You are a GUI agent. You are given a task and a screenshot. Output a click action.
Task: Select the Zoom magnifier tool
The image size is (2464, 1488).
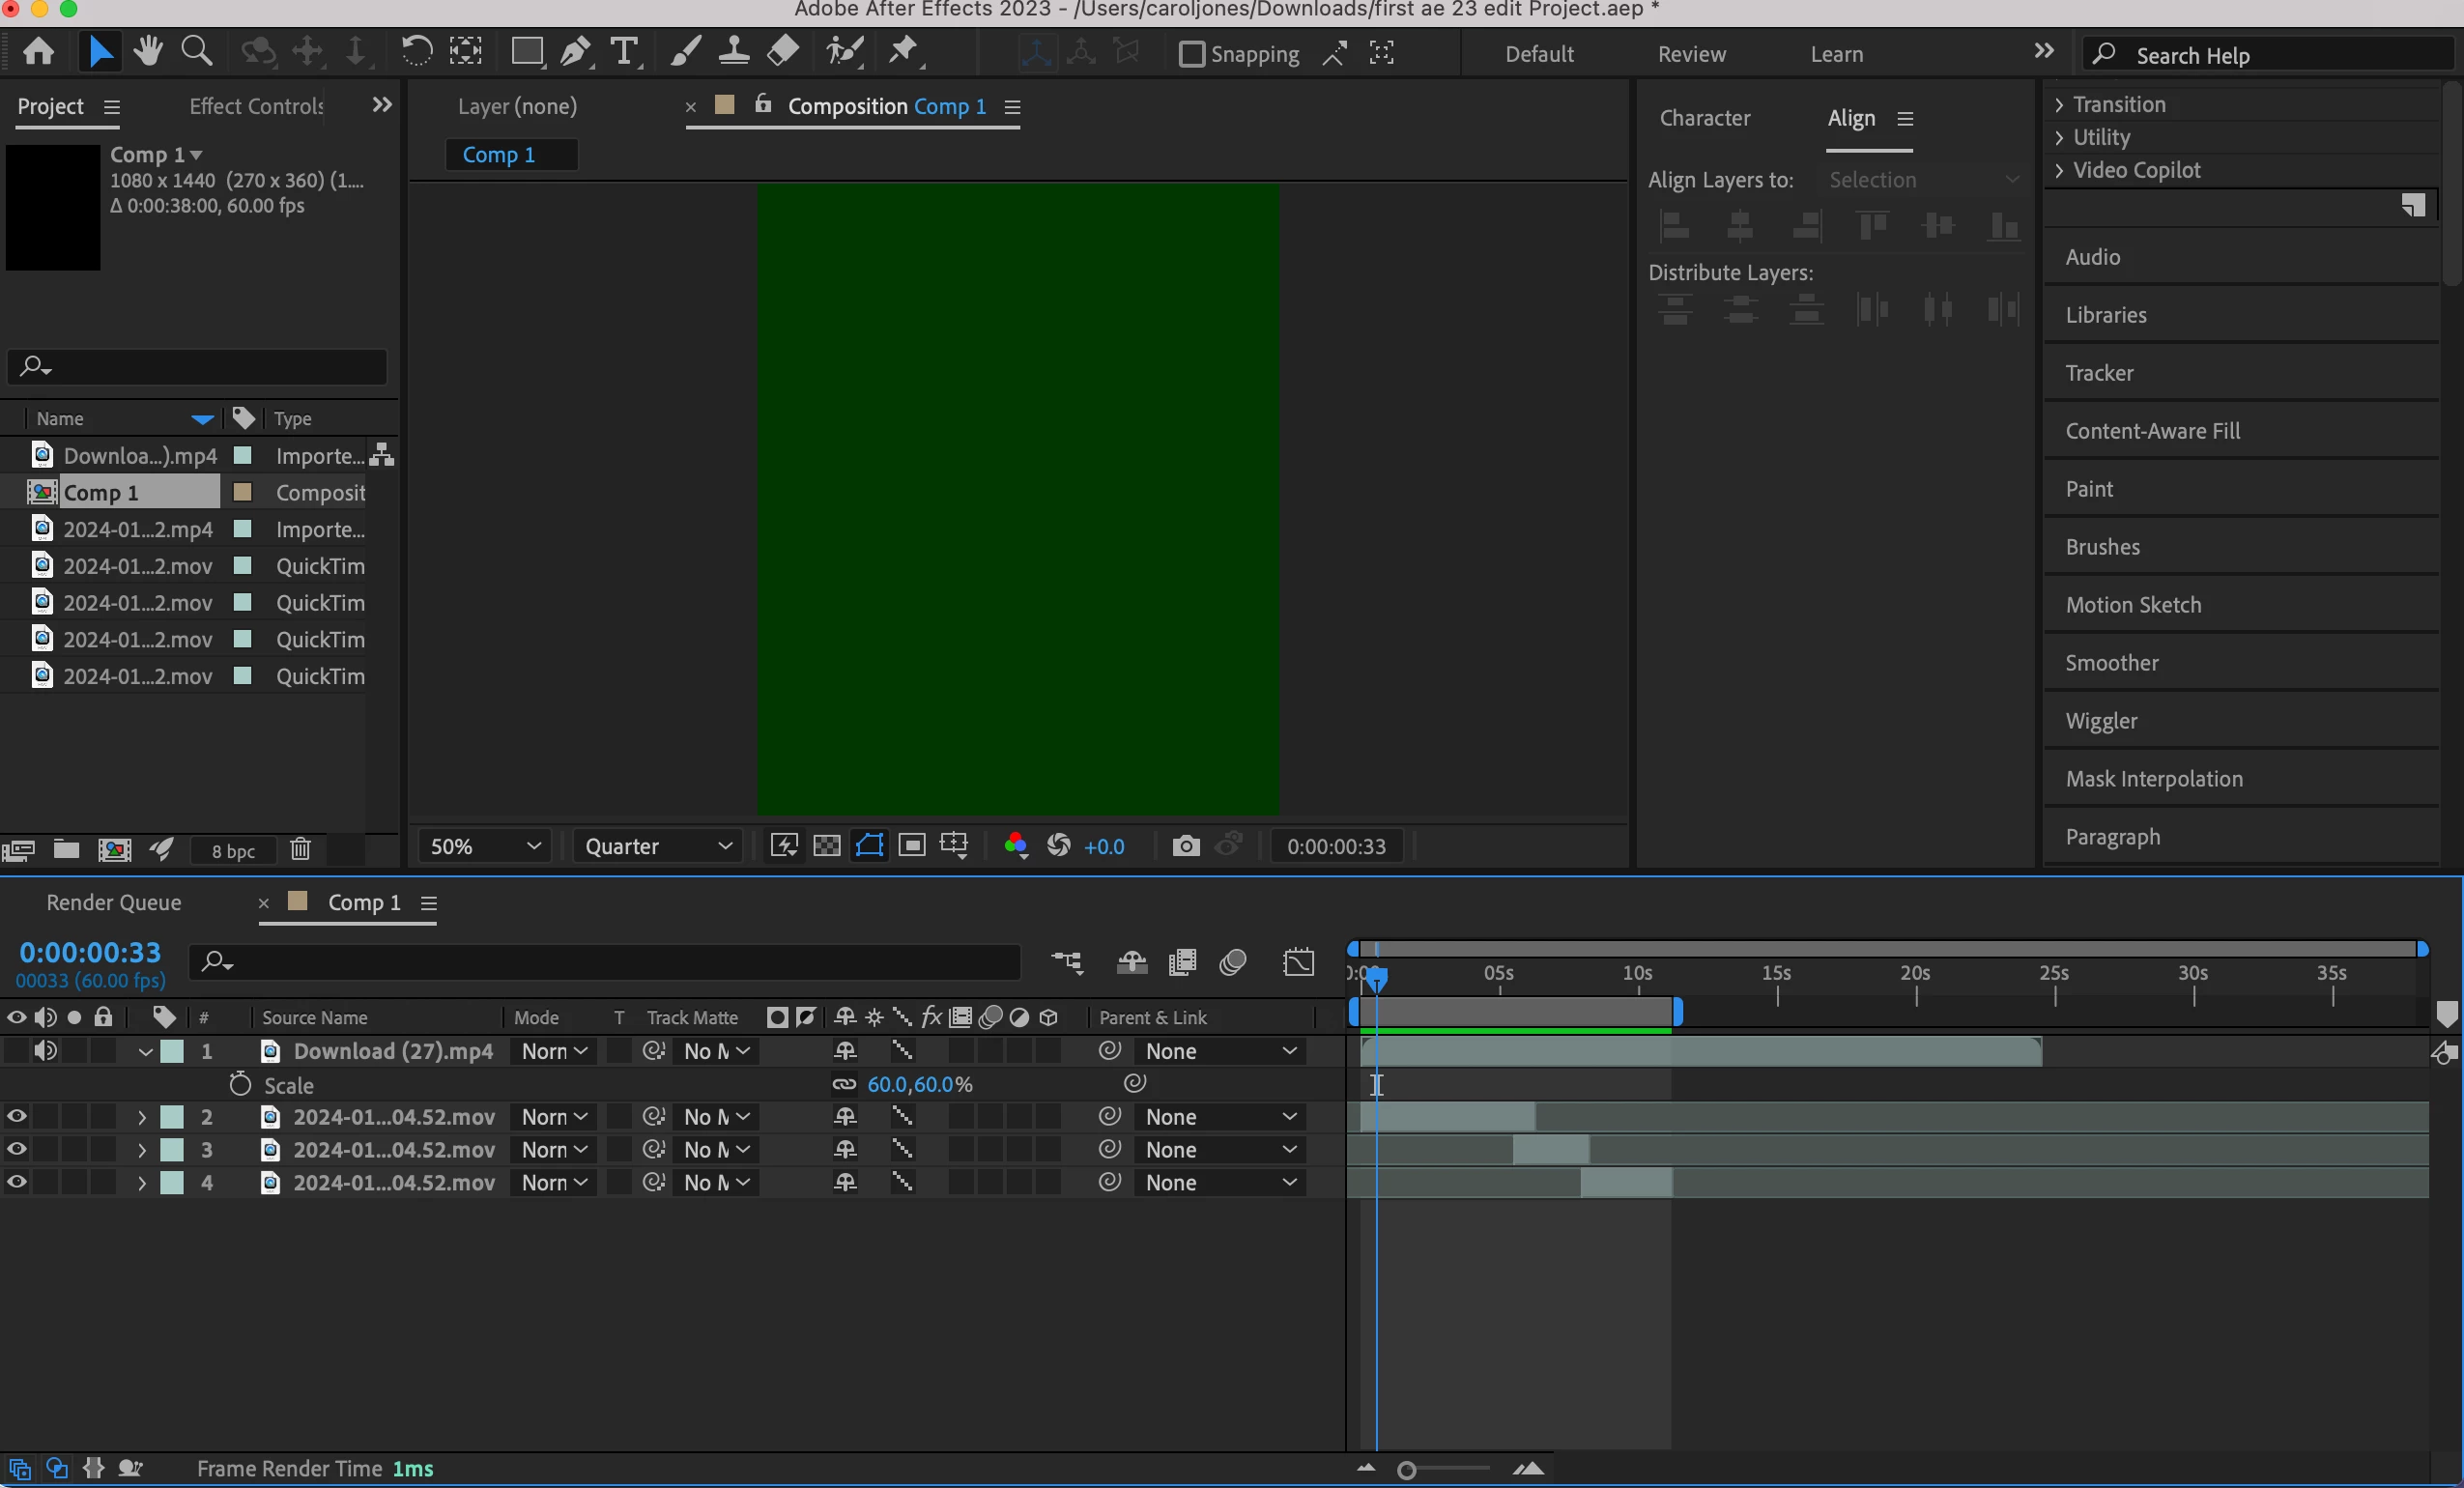click(196, 51)
